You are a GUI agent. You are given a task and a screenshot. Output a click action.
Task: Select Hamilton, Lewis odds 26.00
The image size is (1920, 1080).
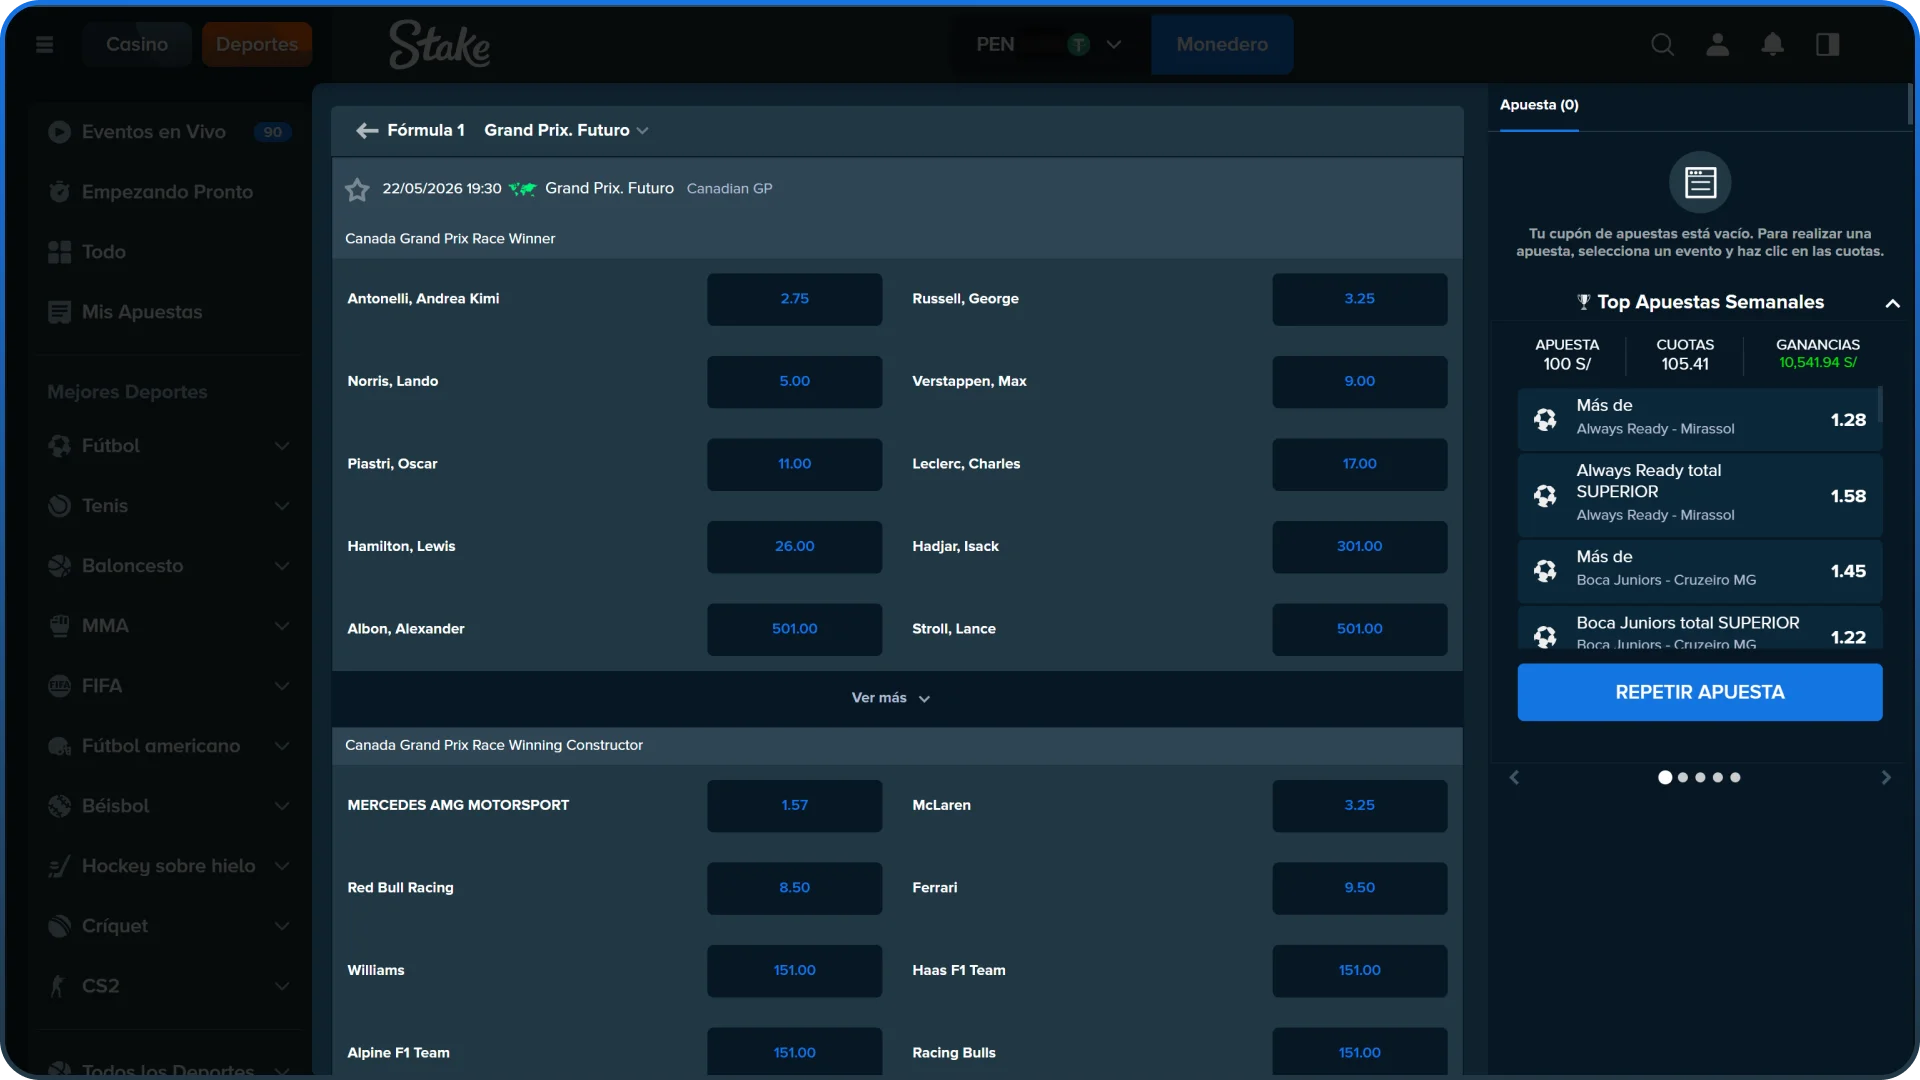click(794, 547)
